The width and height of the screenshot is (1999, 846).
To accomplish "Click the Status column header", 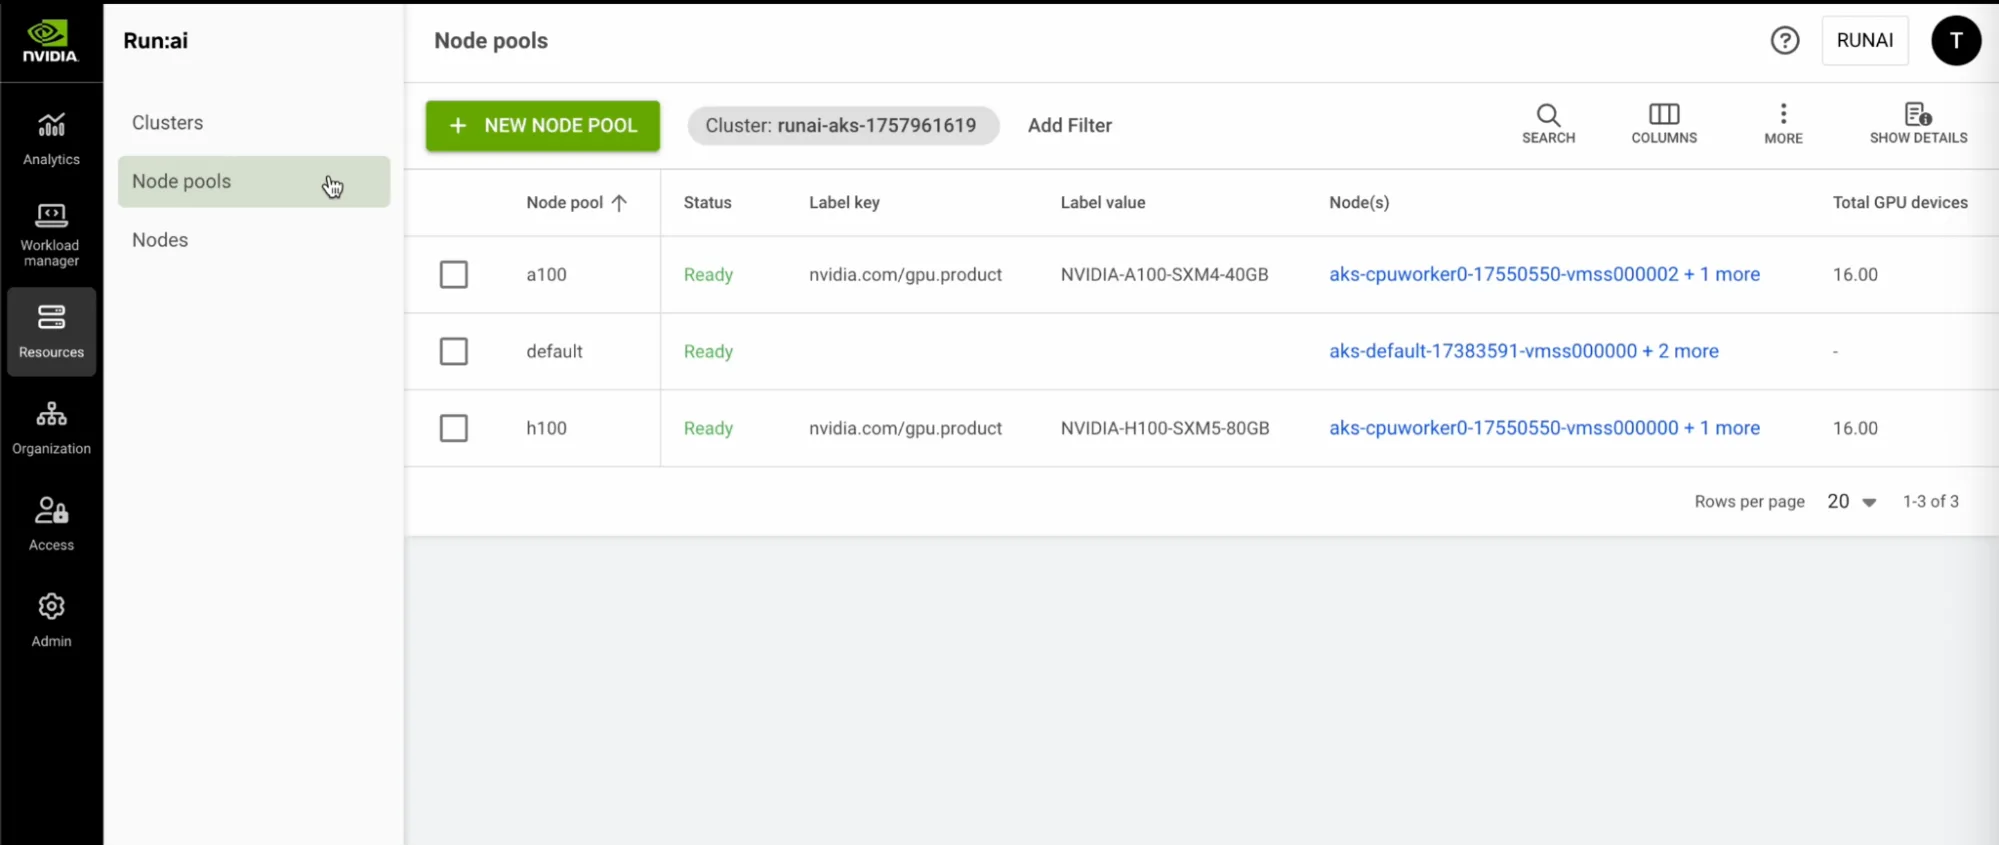I will pos(707,203).
